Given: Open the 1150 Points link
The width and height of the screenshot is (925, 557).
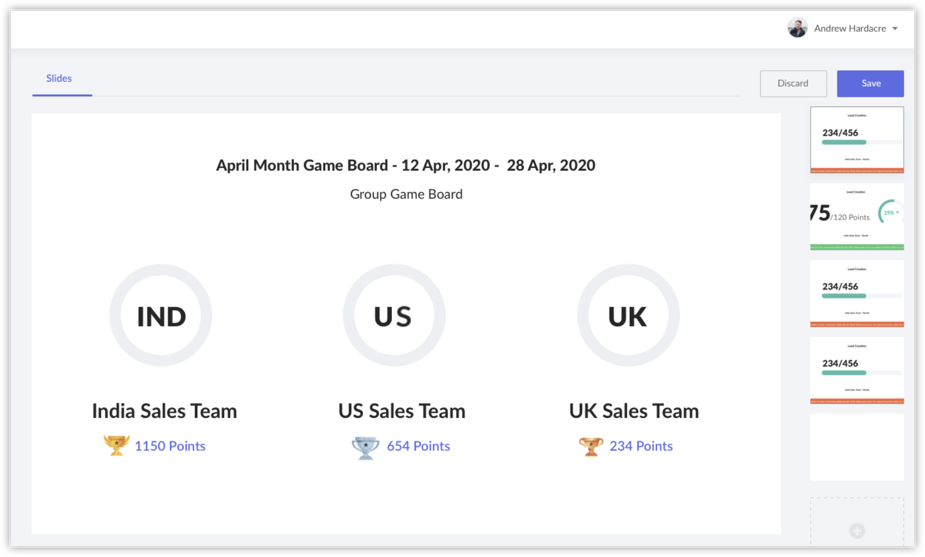Looking at the screenshot, I should point(170,446).
